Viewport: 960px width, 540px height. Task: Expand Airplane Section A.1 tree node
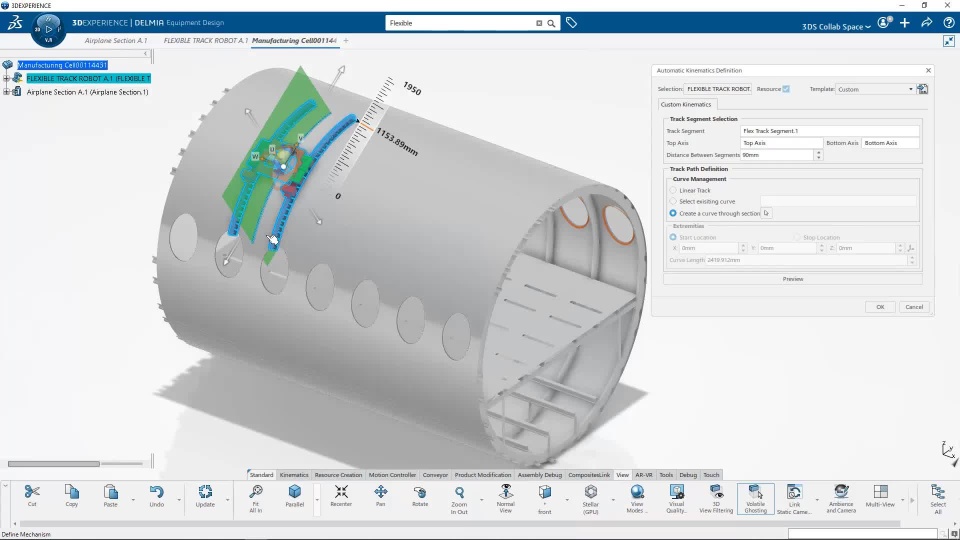pyautogui.click(x=6, y=92)
